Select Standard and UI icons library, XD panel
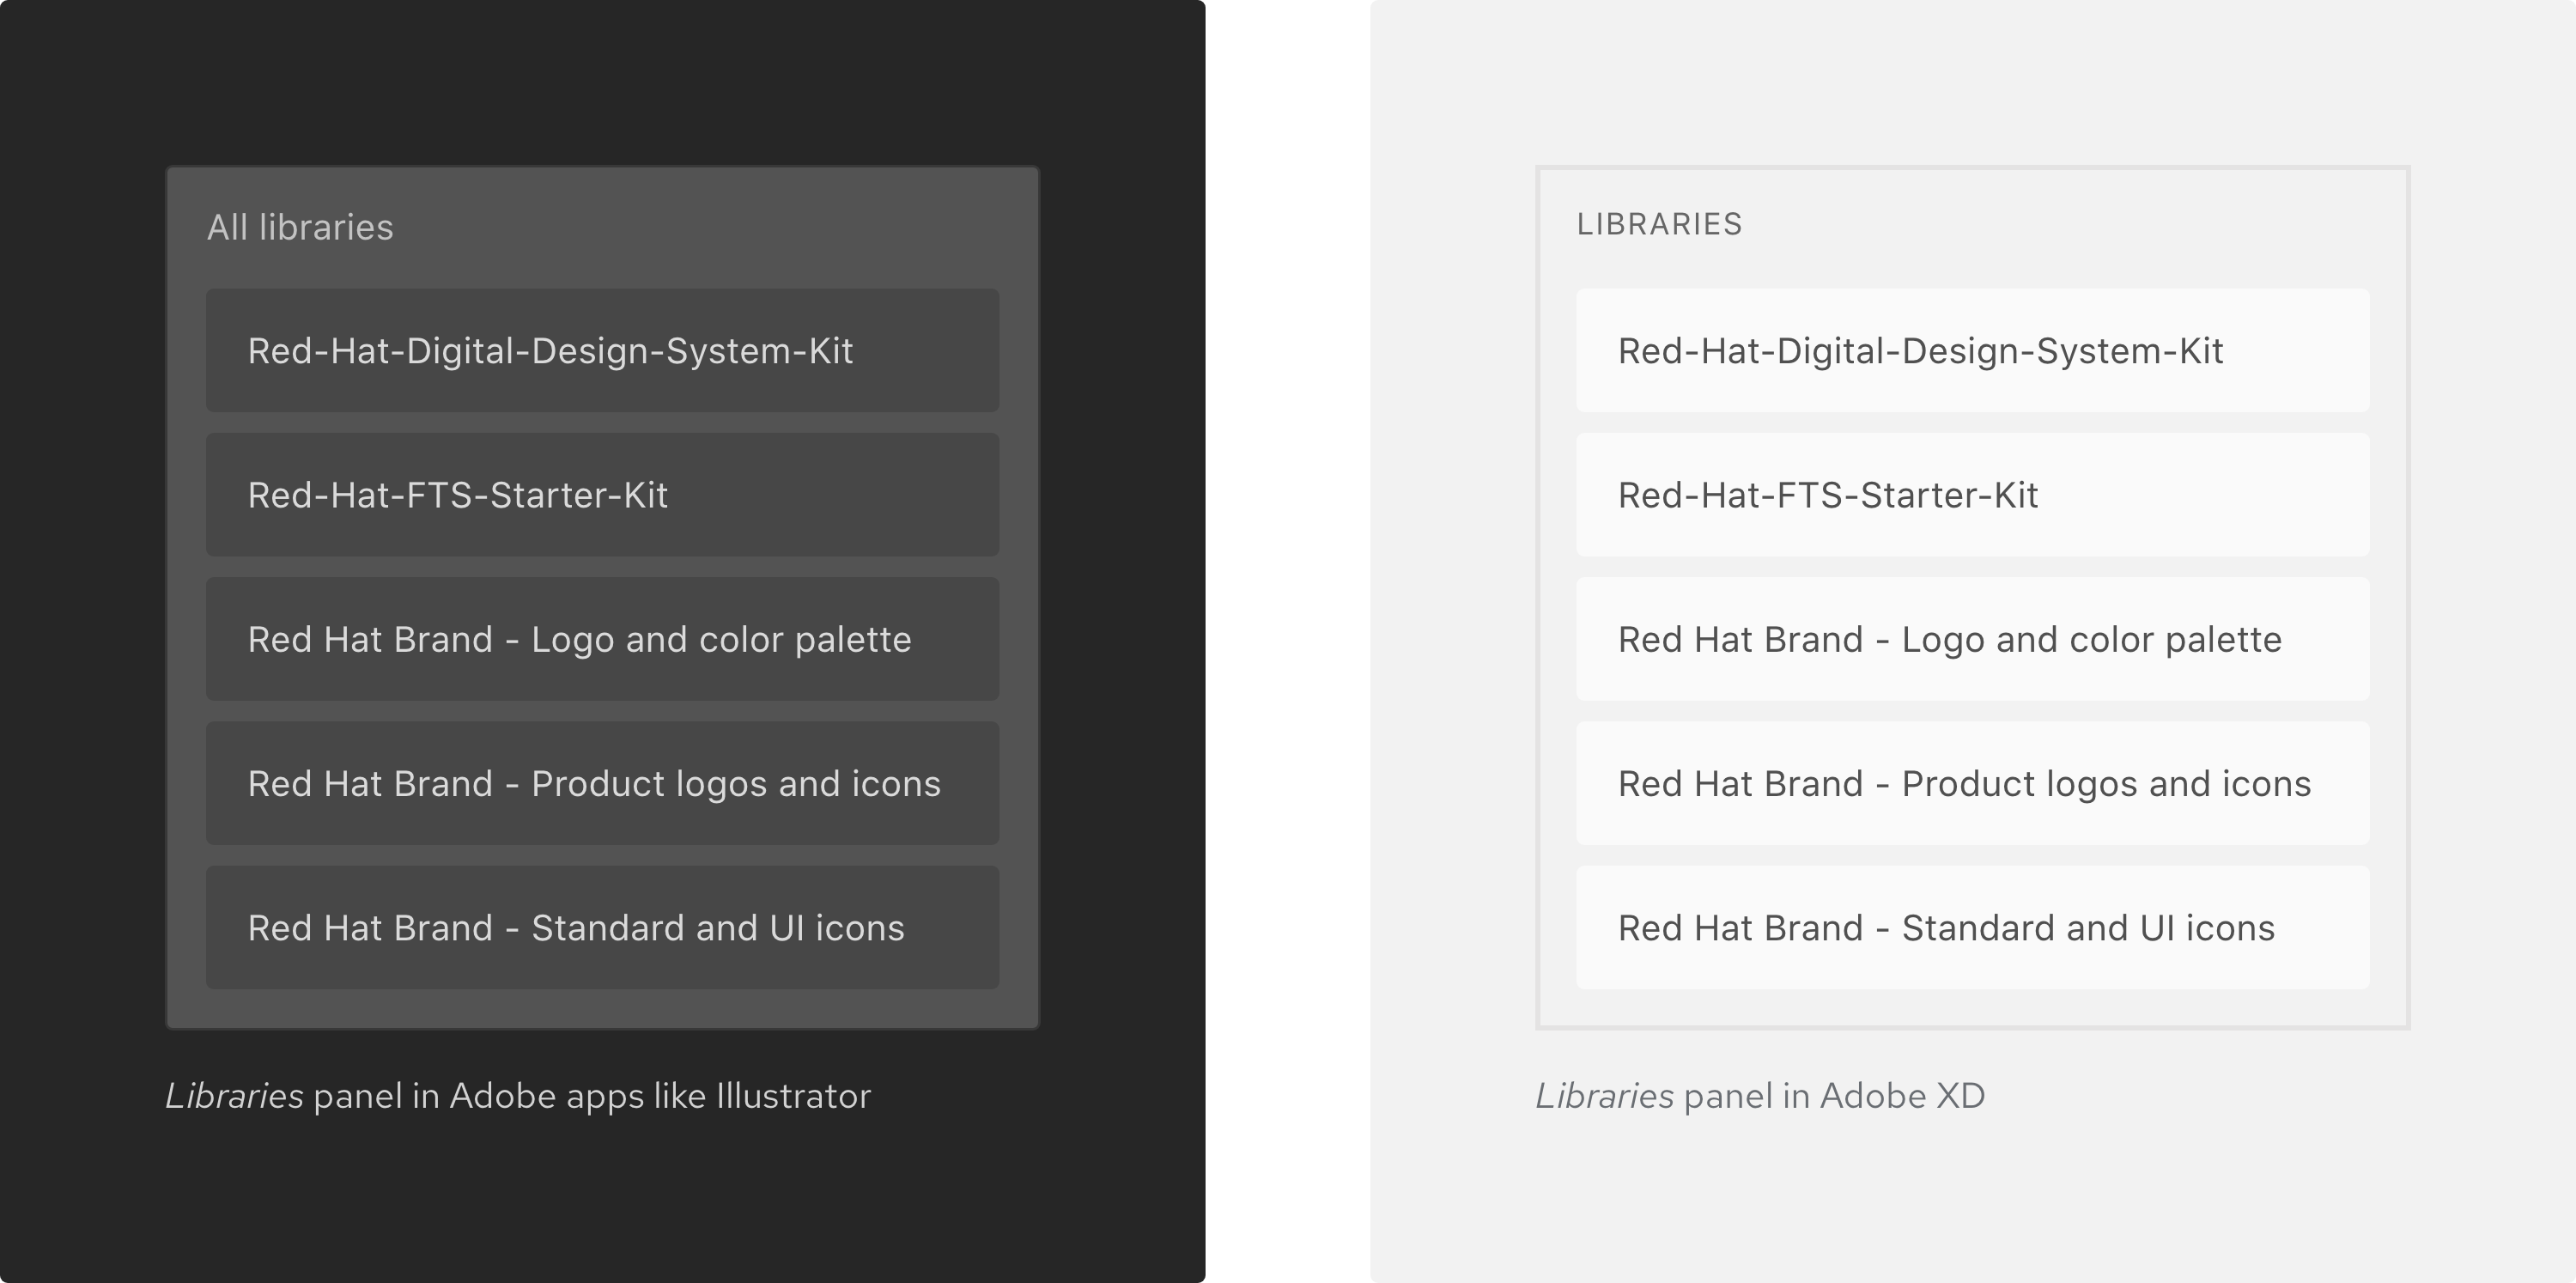The width and height of the screenshot is (2576, 1283). click(x=1972, y=927)
